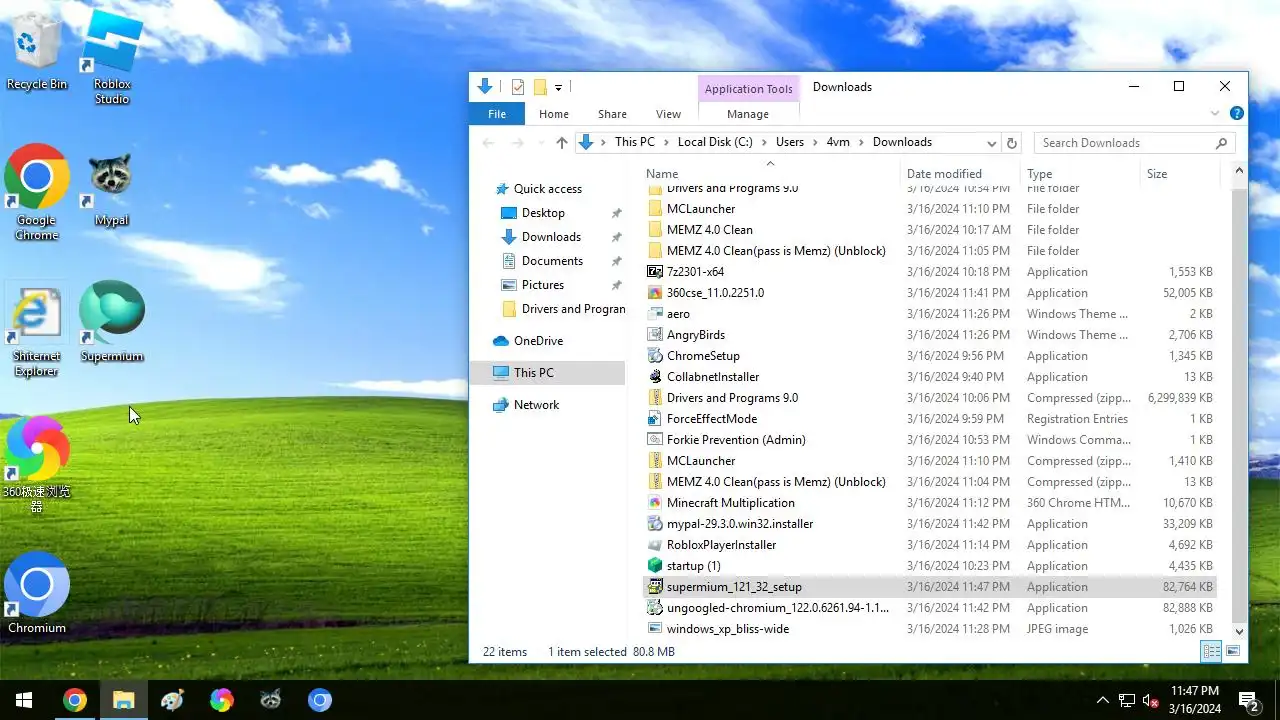Select Desktop in Quick access
Image resolution: width=1280 pixels, height=720 pixels.
pyautogui.click(x=543, y=213)
